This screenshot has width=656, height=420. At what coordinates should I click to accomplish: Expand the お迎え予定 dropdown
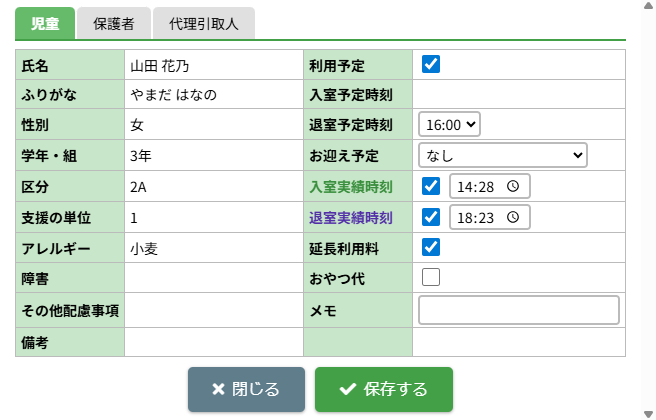[502, 155]
